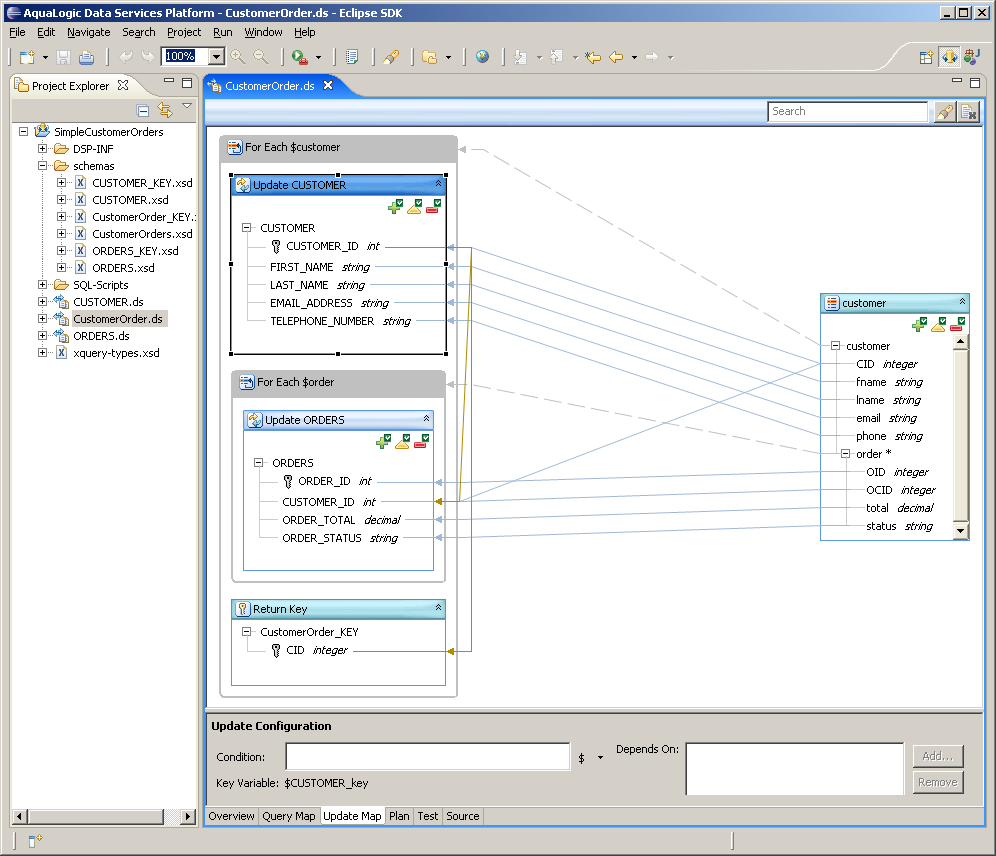
Task: Collapse the SimpleCustomerOrders project node
Action: [x=24, y=131]
